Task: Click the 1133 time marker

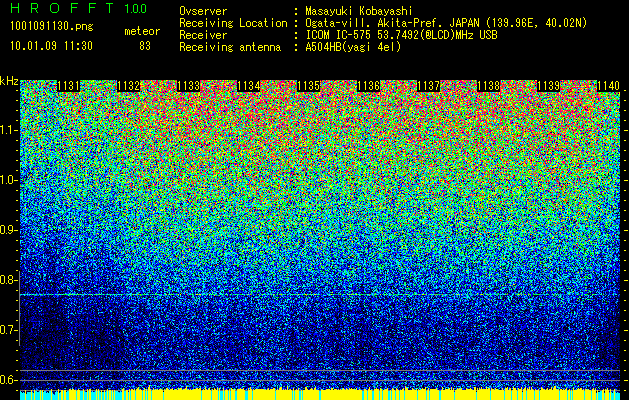Action: pos(189,86)
